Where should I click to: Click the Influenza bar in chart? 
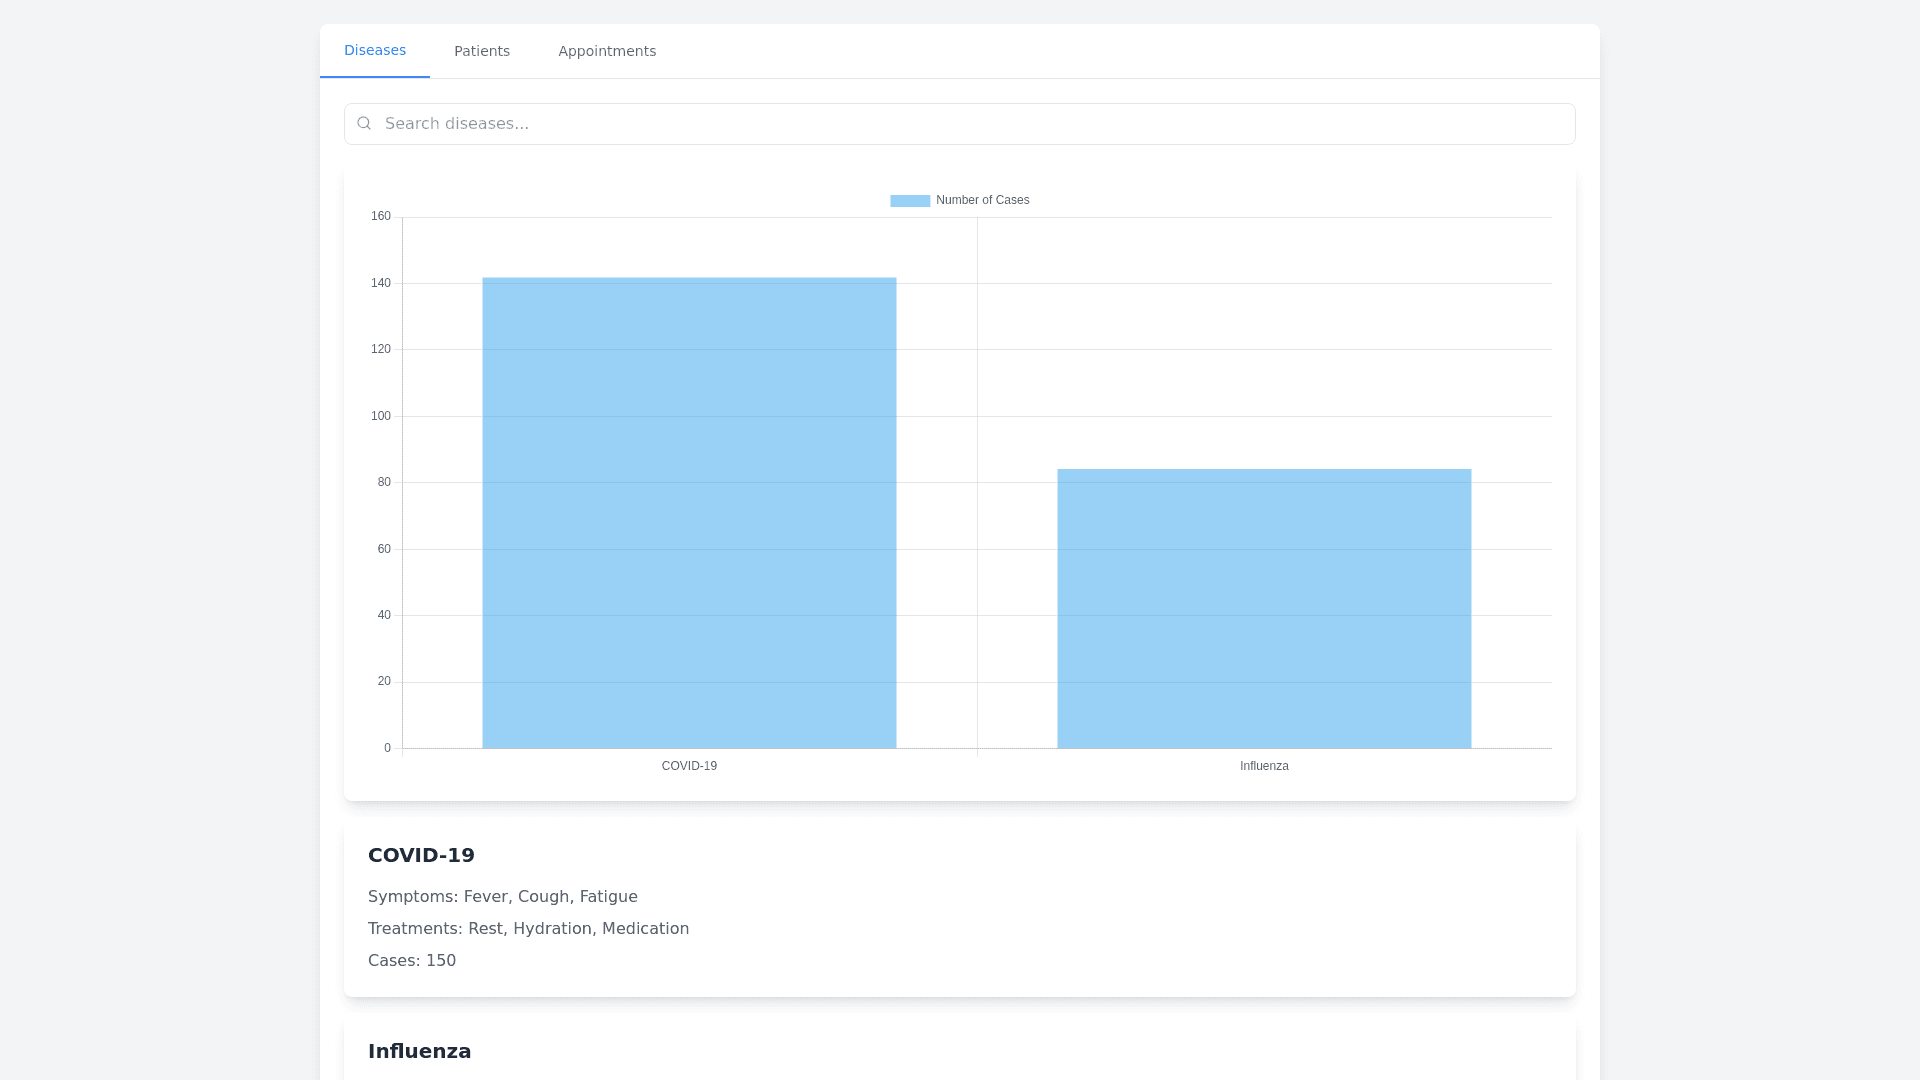pos(1264,608)
